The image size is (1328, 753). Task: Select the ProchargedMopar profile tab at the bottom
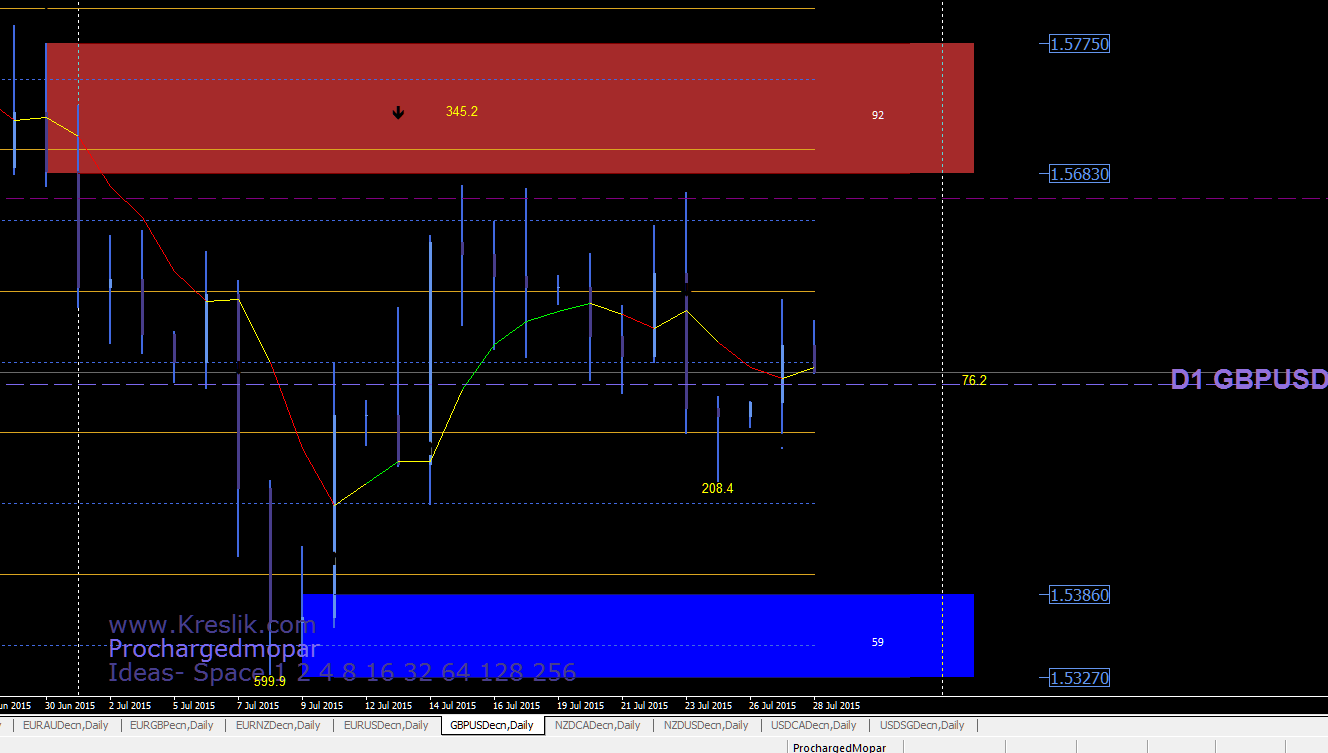pos(839,747)
